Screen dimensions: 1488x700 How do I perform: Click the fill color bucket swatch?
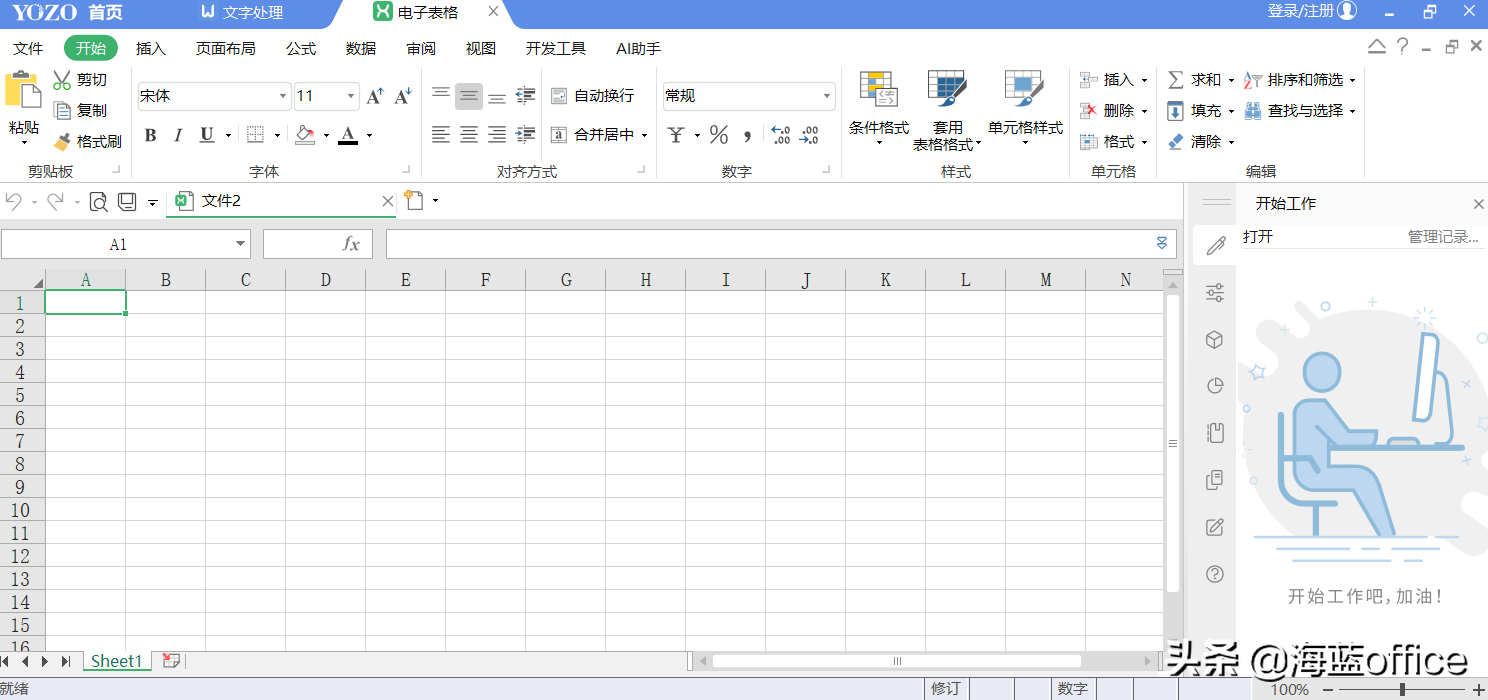tap(305, 135)
